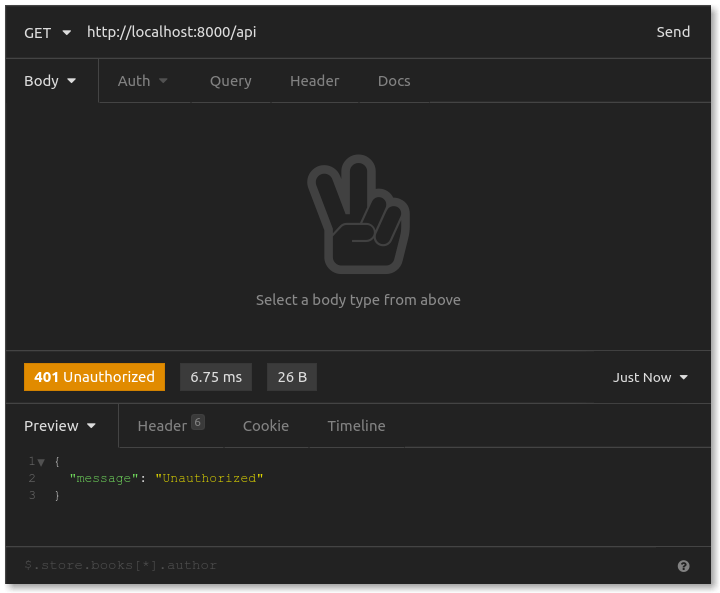Click the JSONPath response filter input field
Screen dimensions: 720x593
pos(340,565)
